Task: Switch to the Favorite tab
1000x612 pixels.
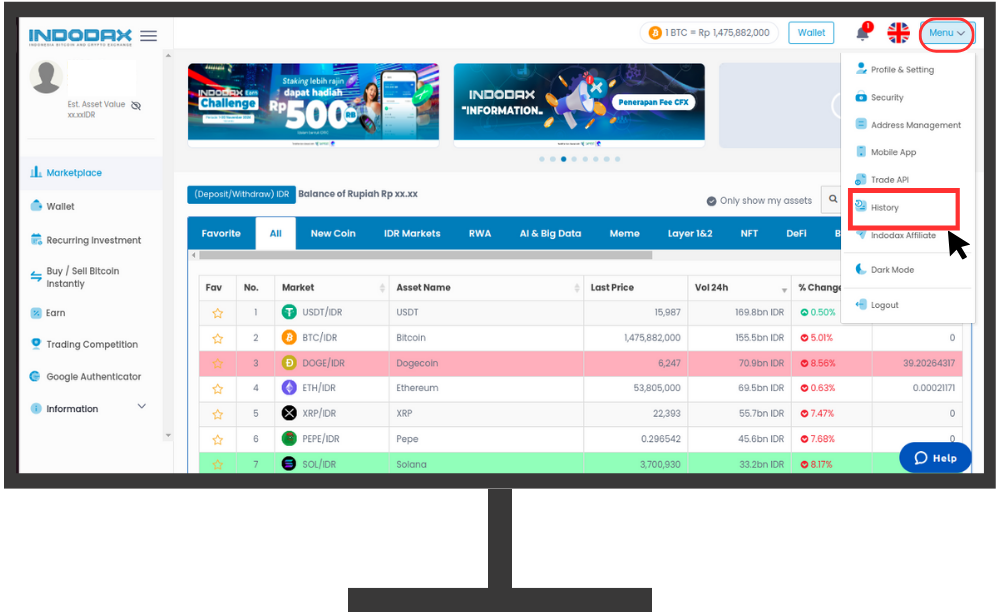Action: pos(221,233)
